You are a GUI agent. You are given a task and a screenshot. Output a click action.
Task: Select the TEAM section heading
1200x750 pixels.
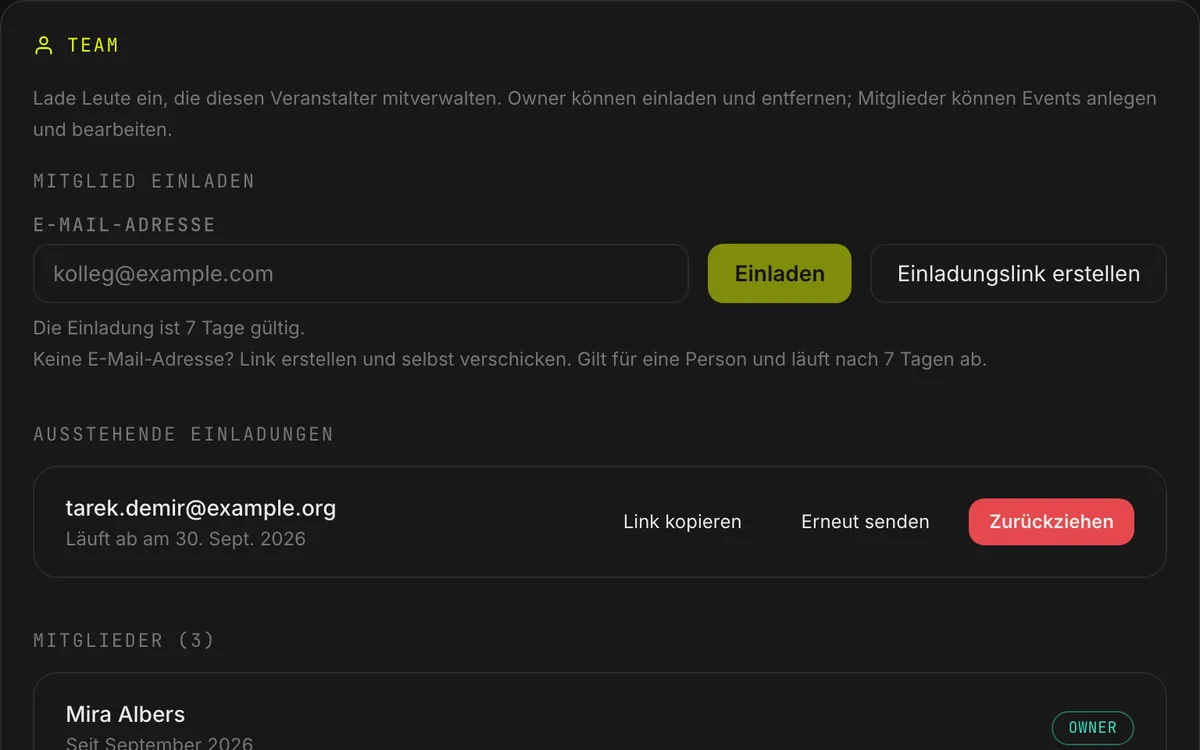pyautogui.click(x=93, y=45)
